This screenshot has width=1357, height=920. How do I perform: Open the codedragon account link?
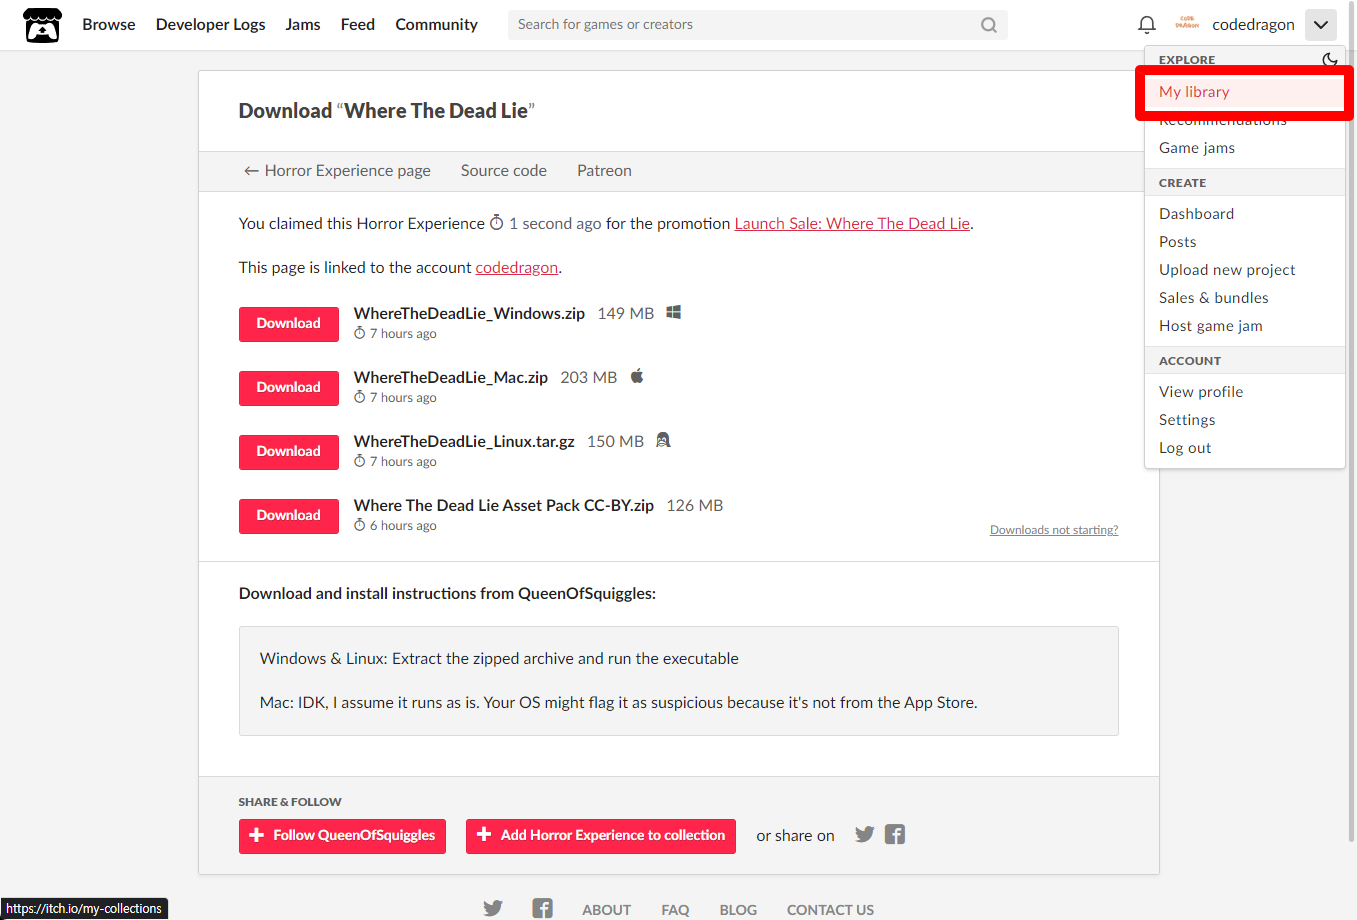517,268
